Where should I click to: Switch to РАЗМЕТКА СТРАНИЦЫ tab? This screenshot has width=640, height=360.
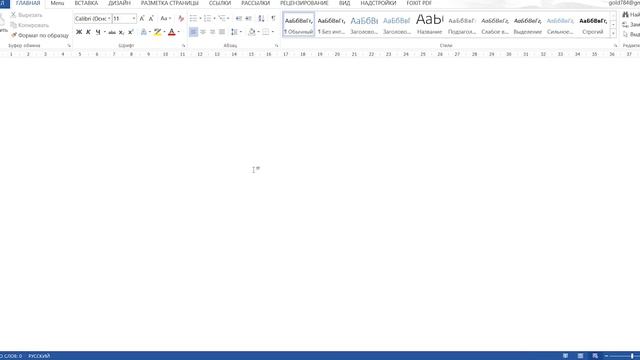tap(170, 3)
